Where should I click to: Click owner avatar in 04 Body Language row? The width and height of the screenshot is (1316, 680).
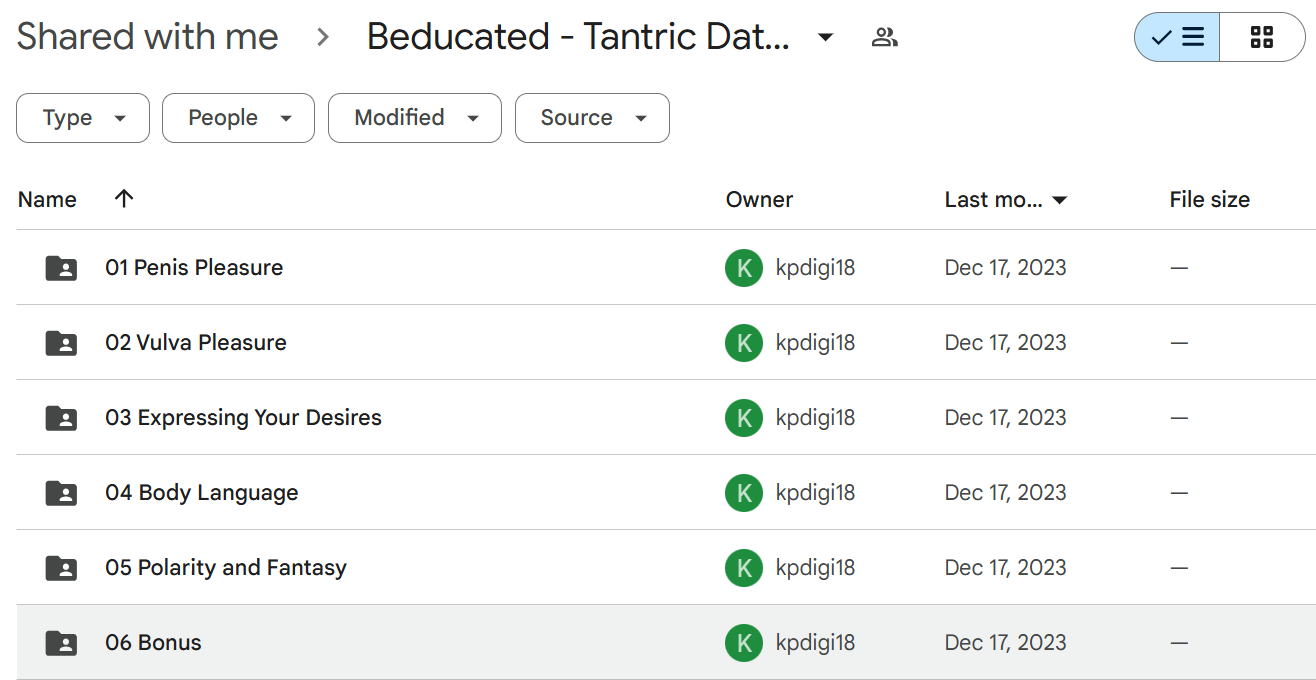click(744, 493)
